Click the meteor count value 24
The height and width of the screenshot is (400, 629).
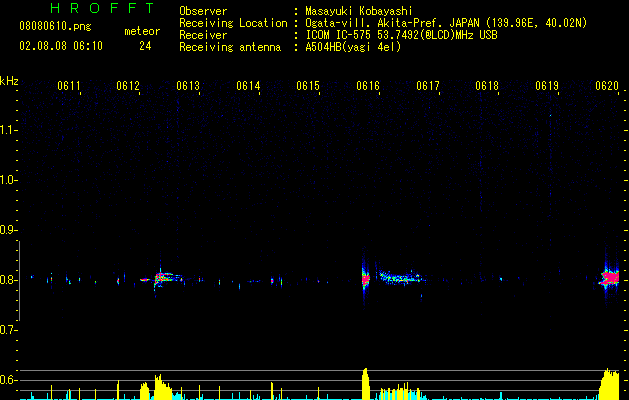pyautogui.click(x=145, y=46)
